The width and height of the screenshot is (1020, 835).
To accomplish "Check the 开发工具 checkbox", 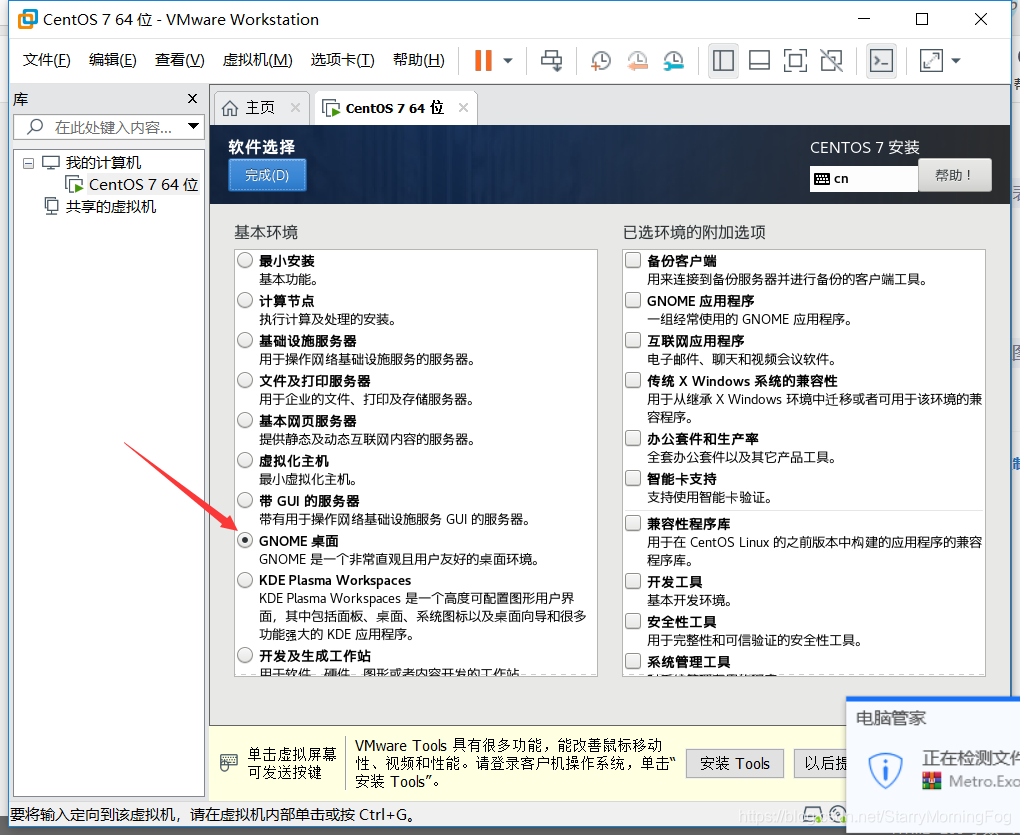I will click(632, 581).
